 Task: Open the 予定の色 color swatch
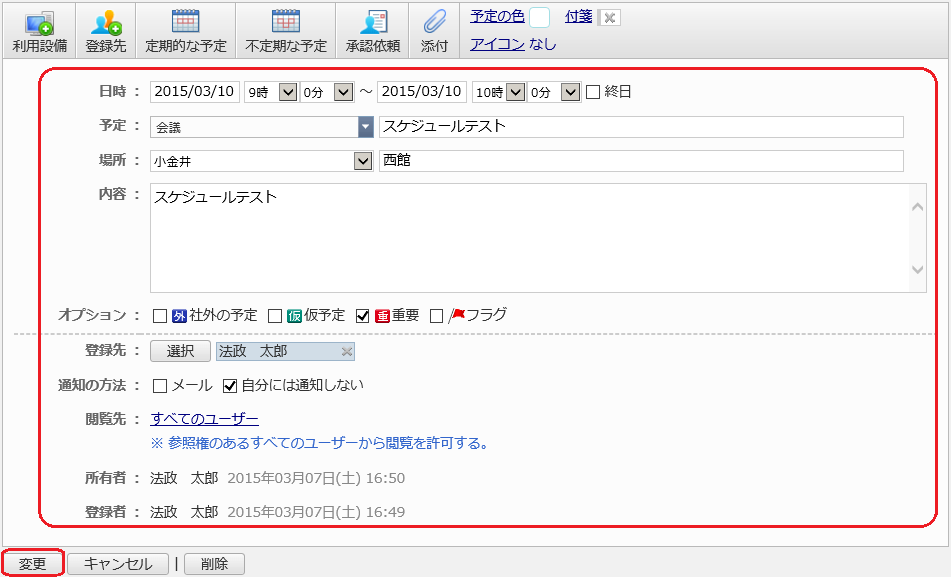point(539,18)
